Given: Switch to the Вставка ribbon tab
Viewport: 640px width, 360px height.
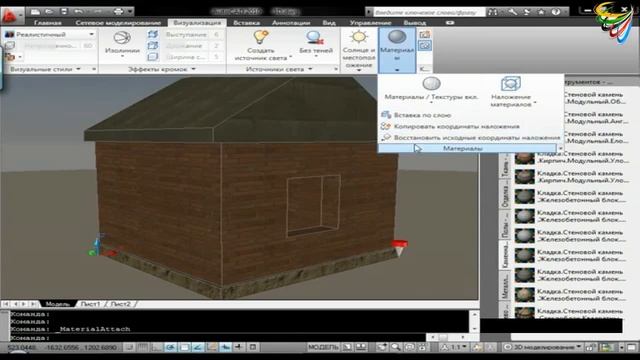Looking at the screenshot, I should pyautogui.click(x=246, y=23).
